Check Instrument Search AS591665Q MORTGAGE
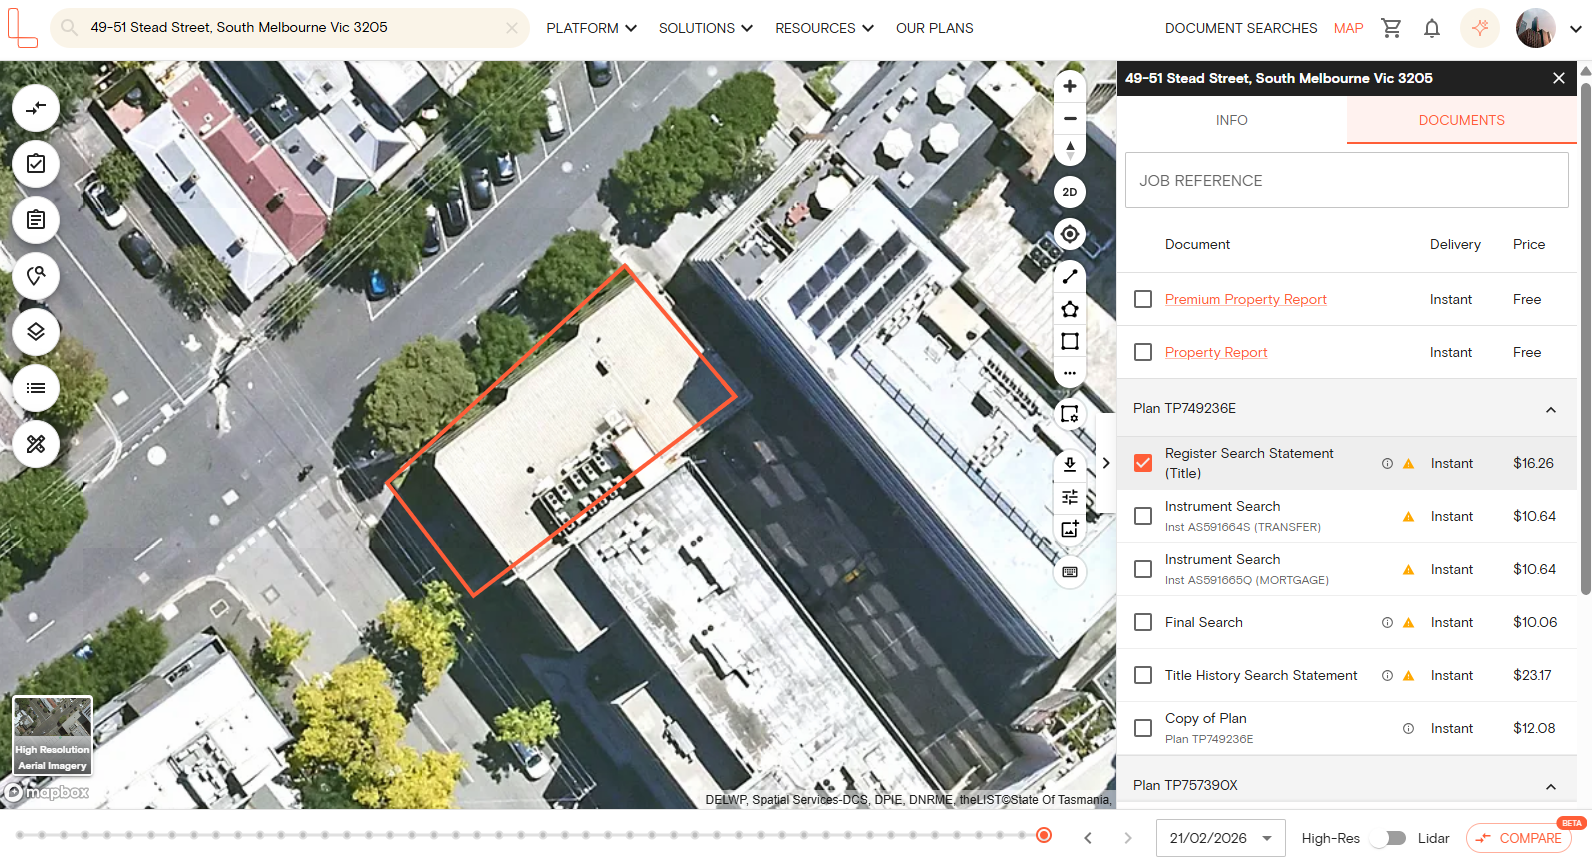Viewport: 1592px width, 858px height. point(1143,569)
